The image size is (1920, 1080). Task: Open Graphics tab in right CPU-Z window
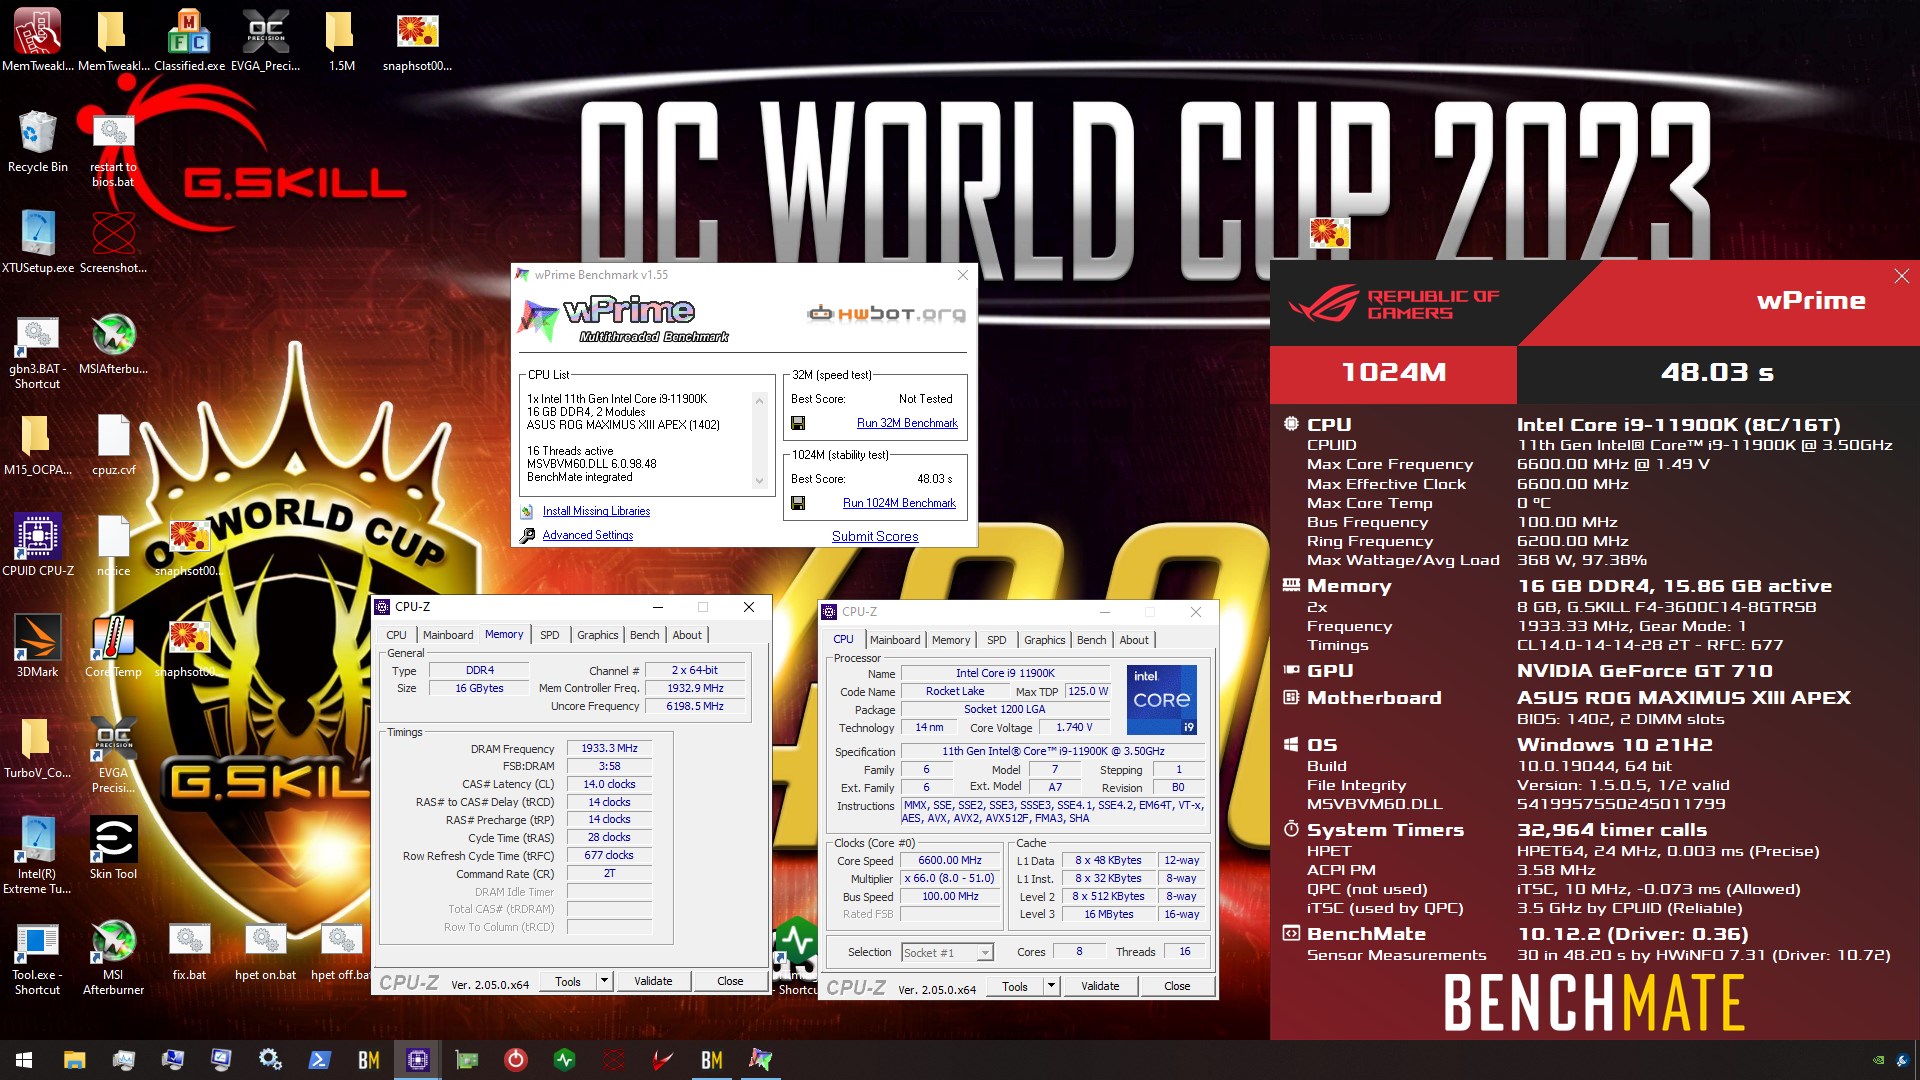[x=1044, y=640]
